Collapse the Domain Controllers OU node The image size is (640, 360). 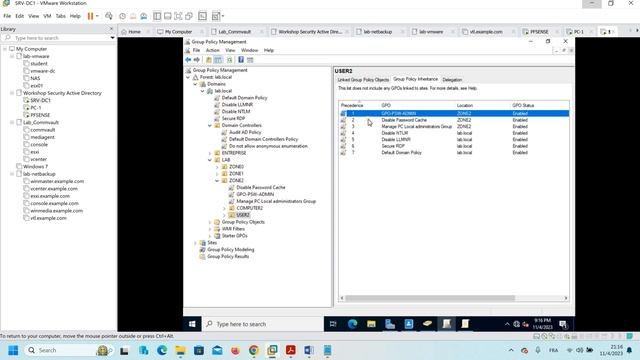click(210, 126)
